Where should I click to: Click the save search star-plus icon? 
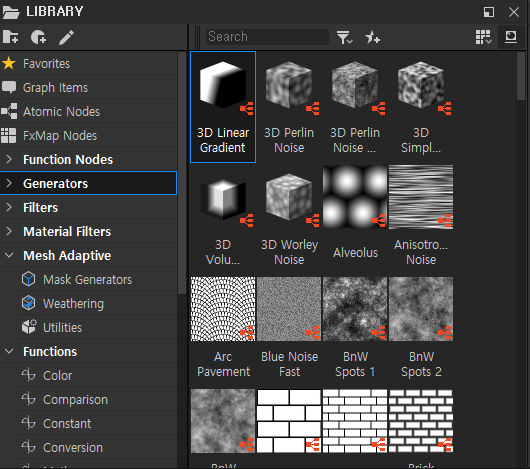click(x=372, y=37)
